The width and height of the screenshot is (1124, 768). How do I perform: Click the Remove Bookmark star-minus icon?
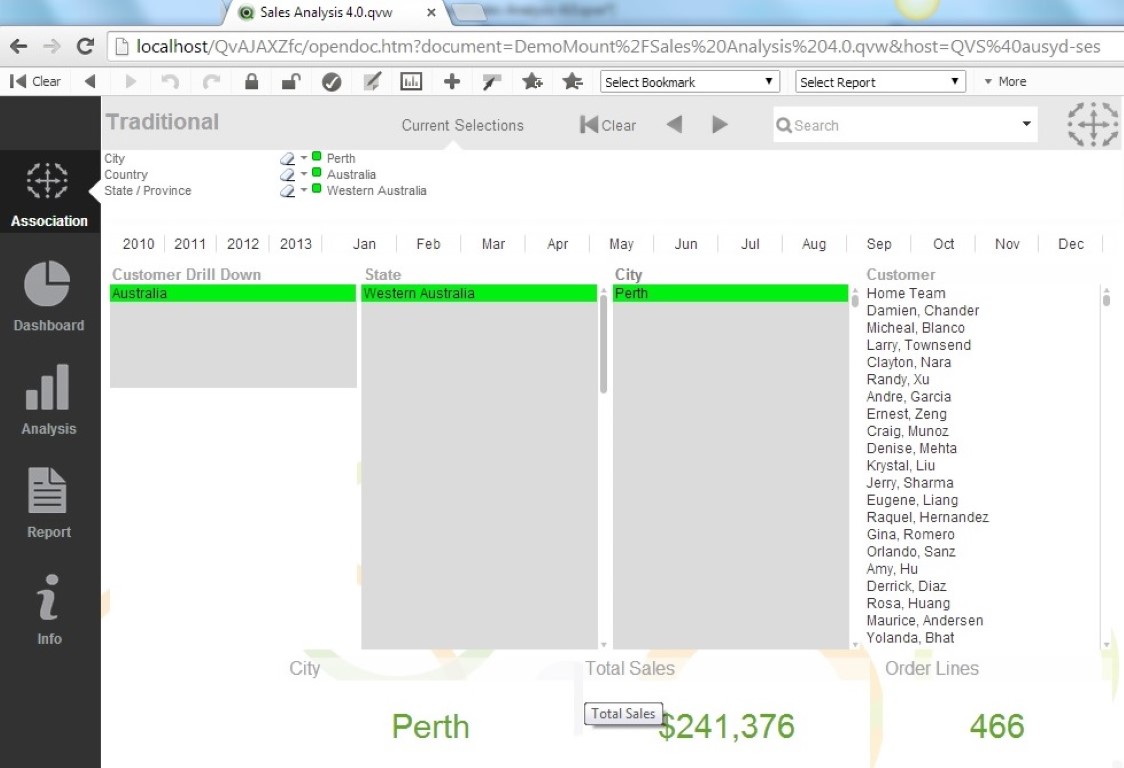(572, 82)
